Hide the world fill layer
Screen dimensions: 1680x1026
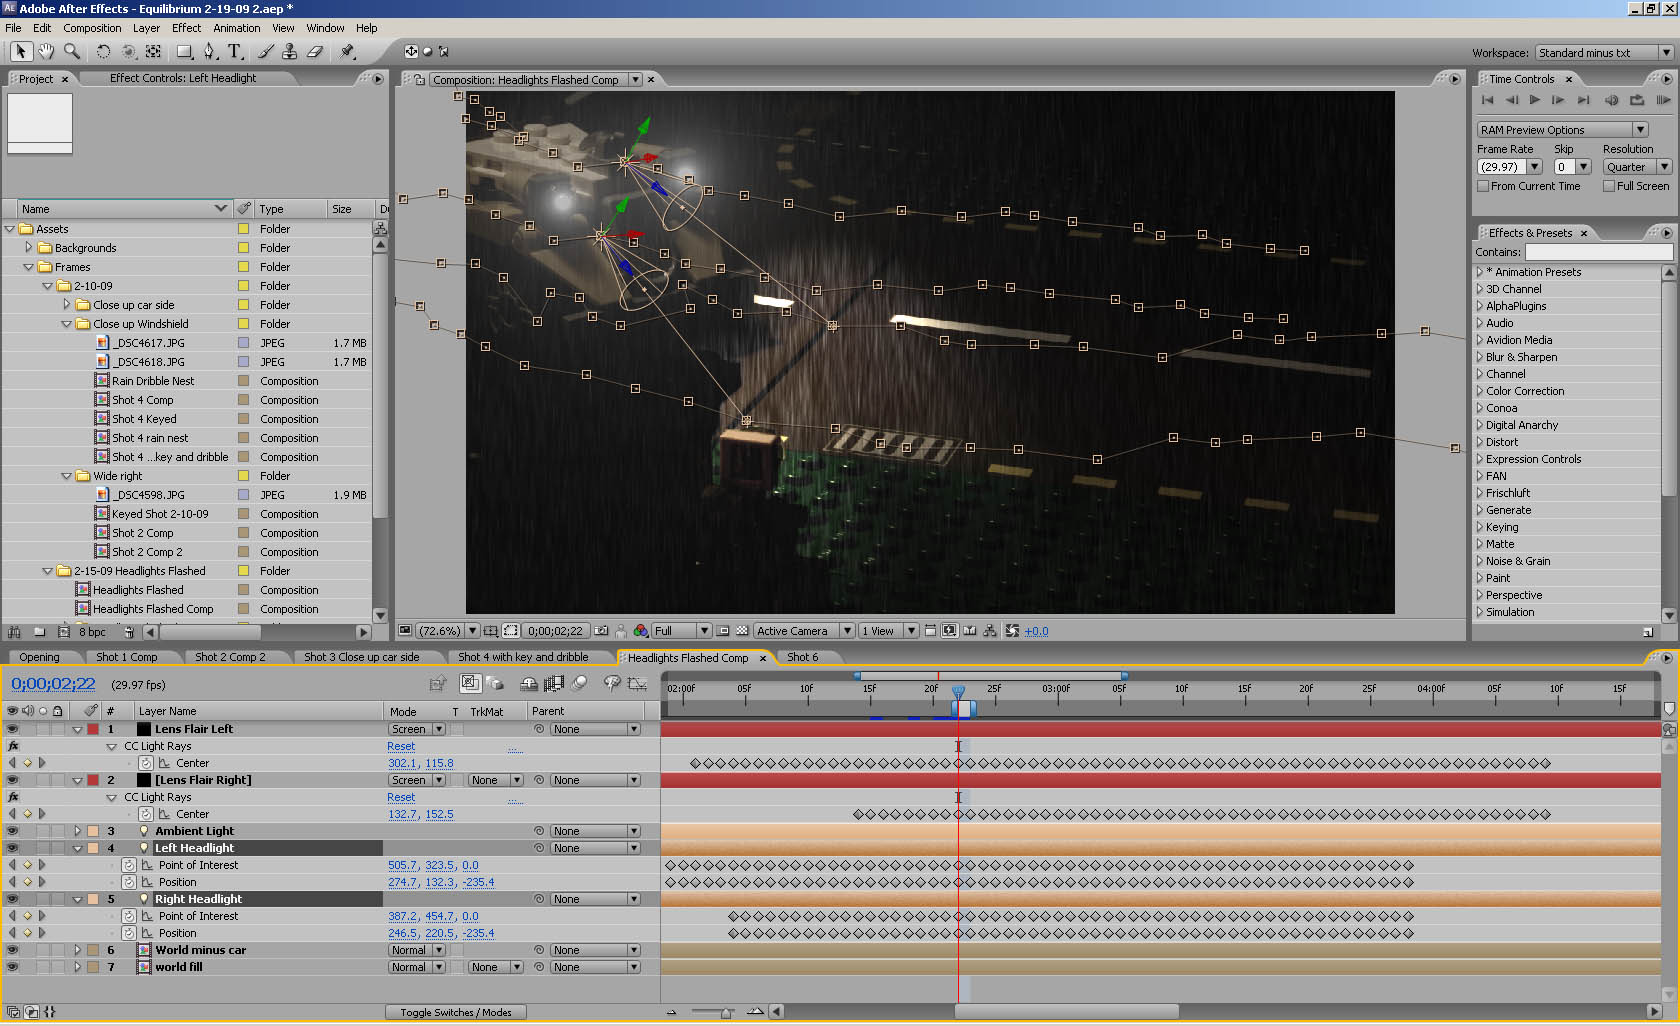12,967
